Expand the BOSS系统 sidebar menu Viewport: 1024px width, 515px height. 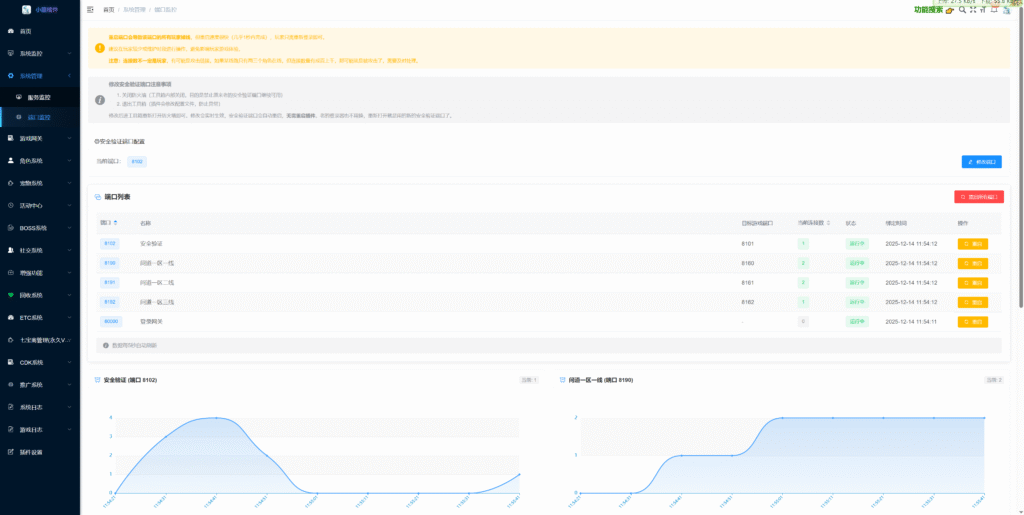tap(40, 227)
